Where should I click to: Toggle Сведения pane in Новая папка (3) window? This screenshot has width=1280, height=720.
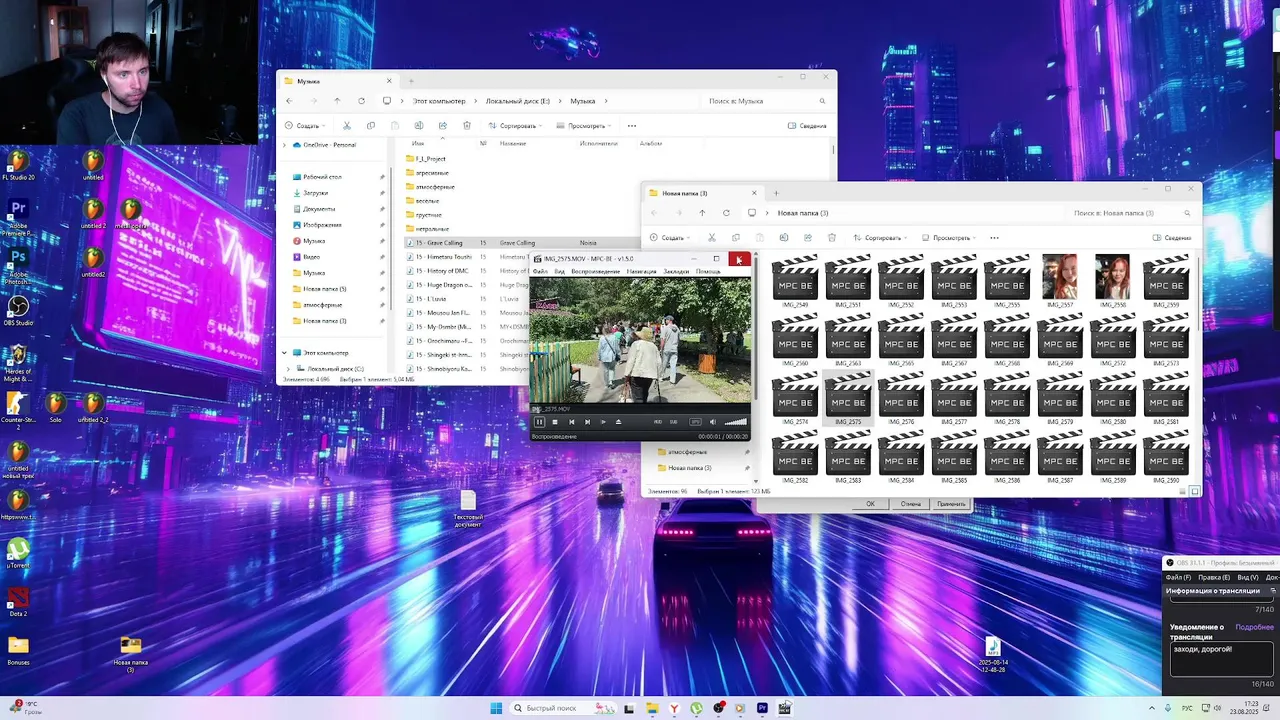(x=1172, y=238)
